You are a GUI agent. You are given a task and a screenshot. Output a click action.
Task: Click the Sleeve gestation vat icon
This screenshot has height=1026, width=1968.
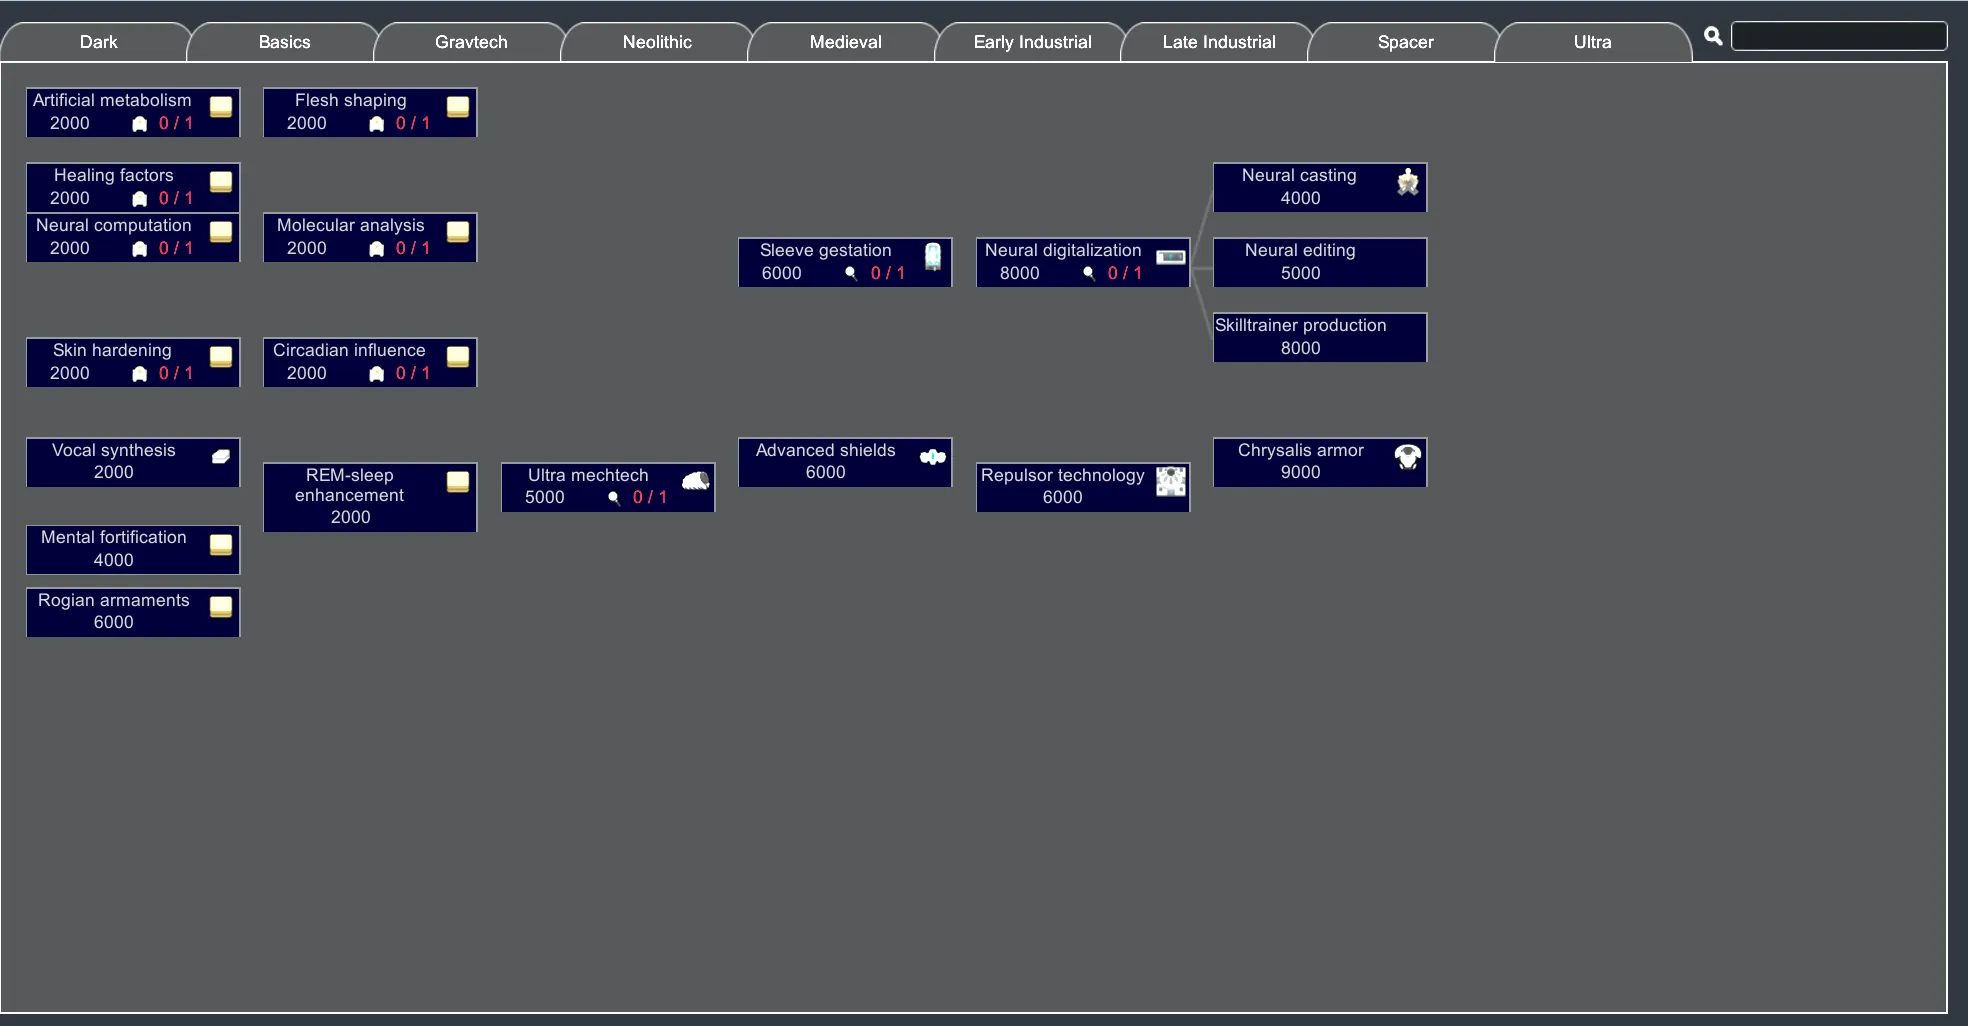[933, 257]
